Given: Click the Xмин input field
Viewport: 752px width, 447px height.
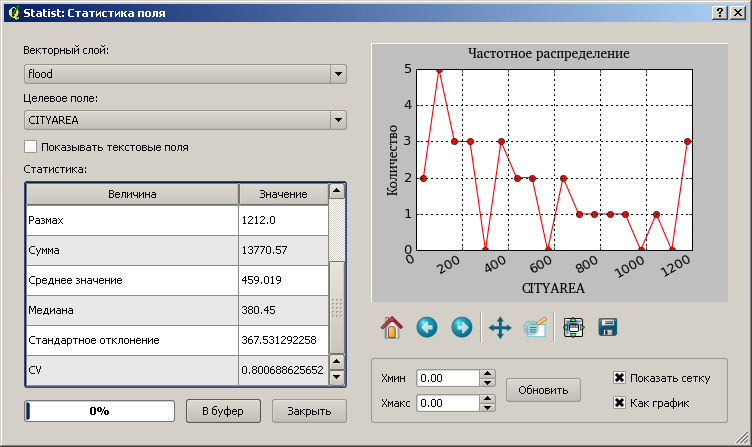Looking at the screenshot, I should coord(447,378).
